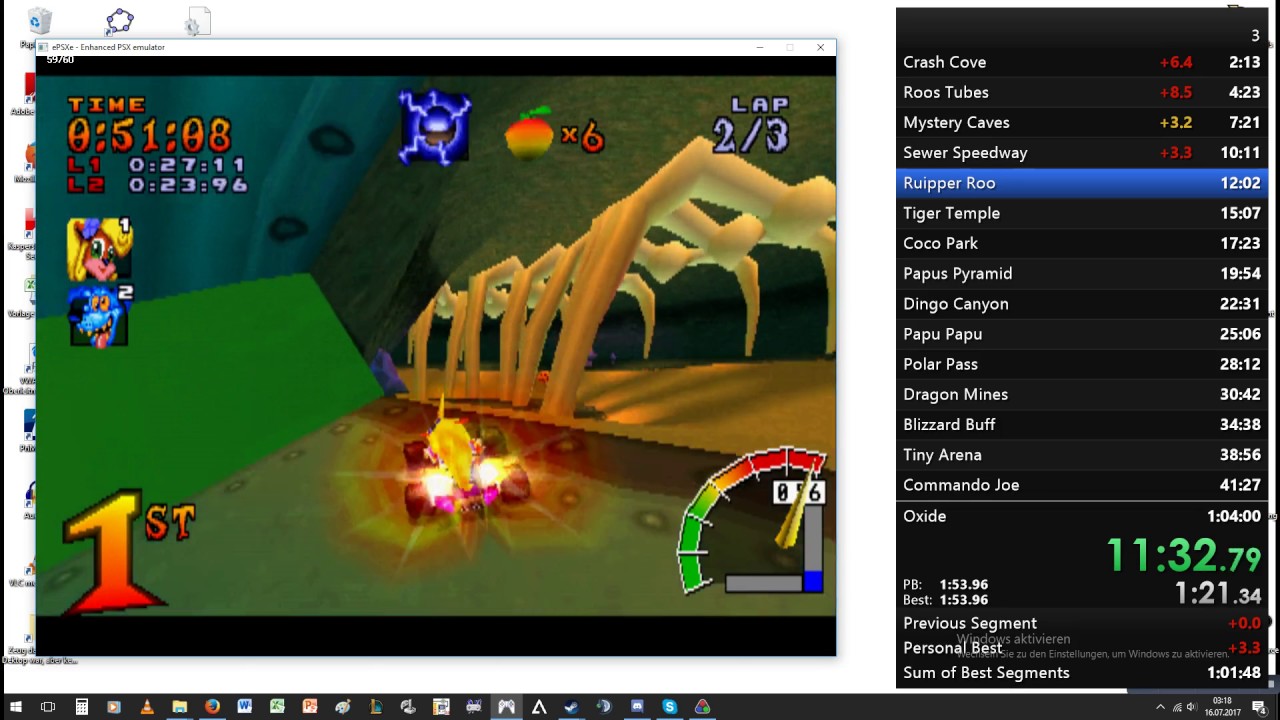Click the green main timer 11:32.79

coord(1183,555)
